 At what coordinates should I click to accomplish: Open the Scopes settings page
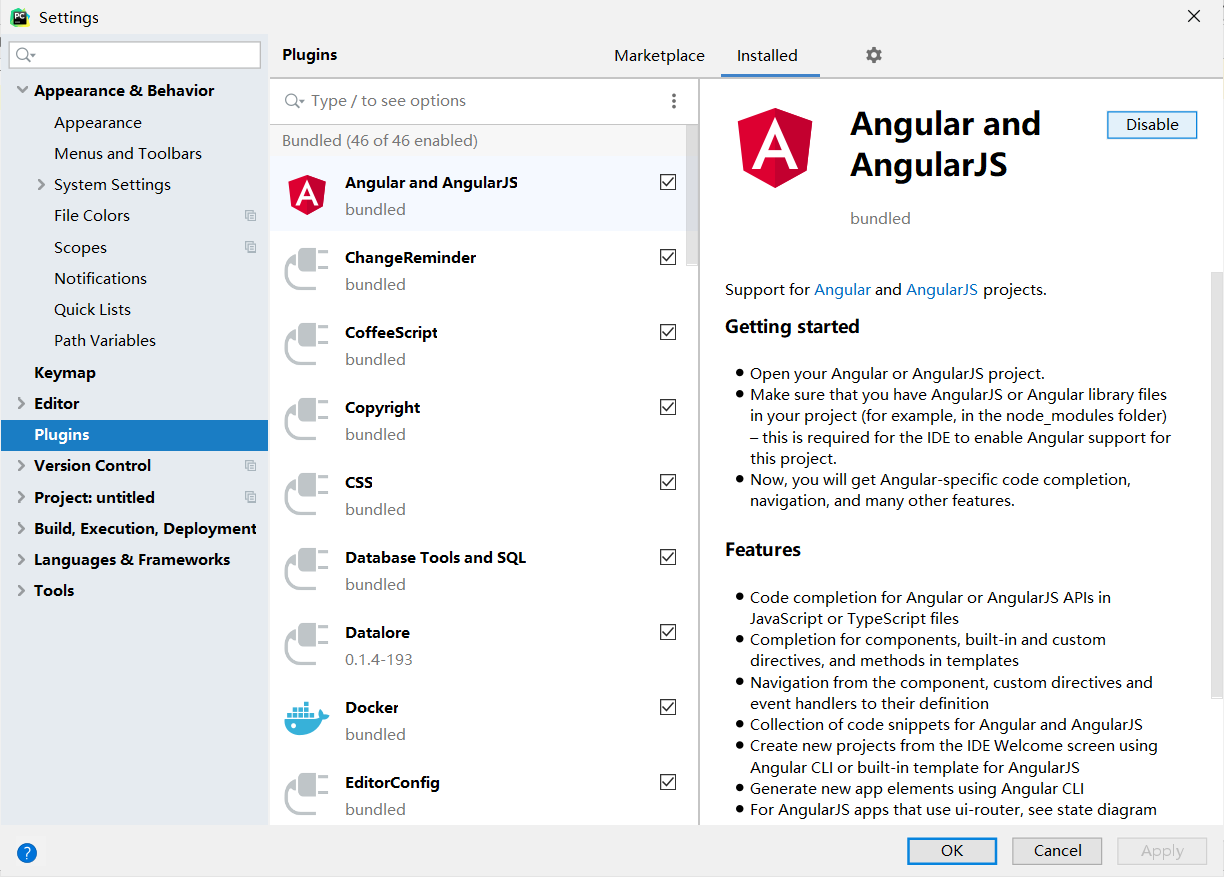[80, 247]
